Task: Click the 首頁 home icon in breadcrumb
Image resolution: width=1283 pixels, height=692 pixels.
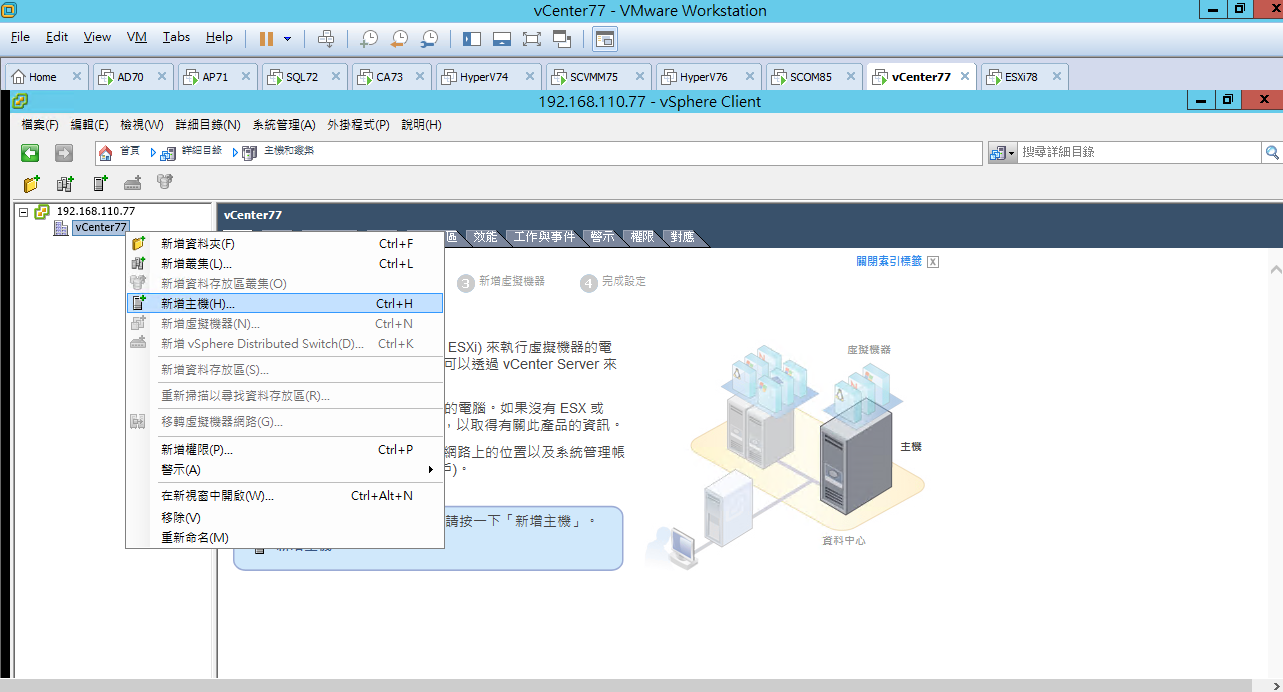Action: point(105,152)
